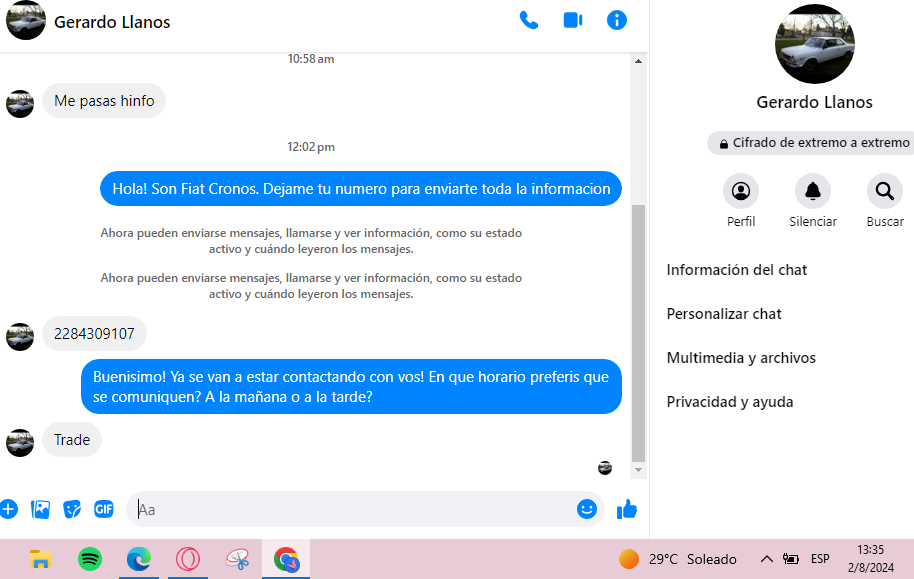This screenshot has height=579, width=914.
Task: Click the 'Buenisimo! Ya se van' sent message
Action: [x=351, y=387]
